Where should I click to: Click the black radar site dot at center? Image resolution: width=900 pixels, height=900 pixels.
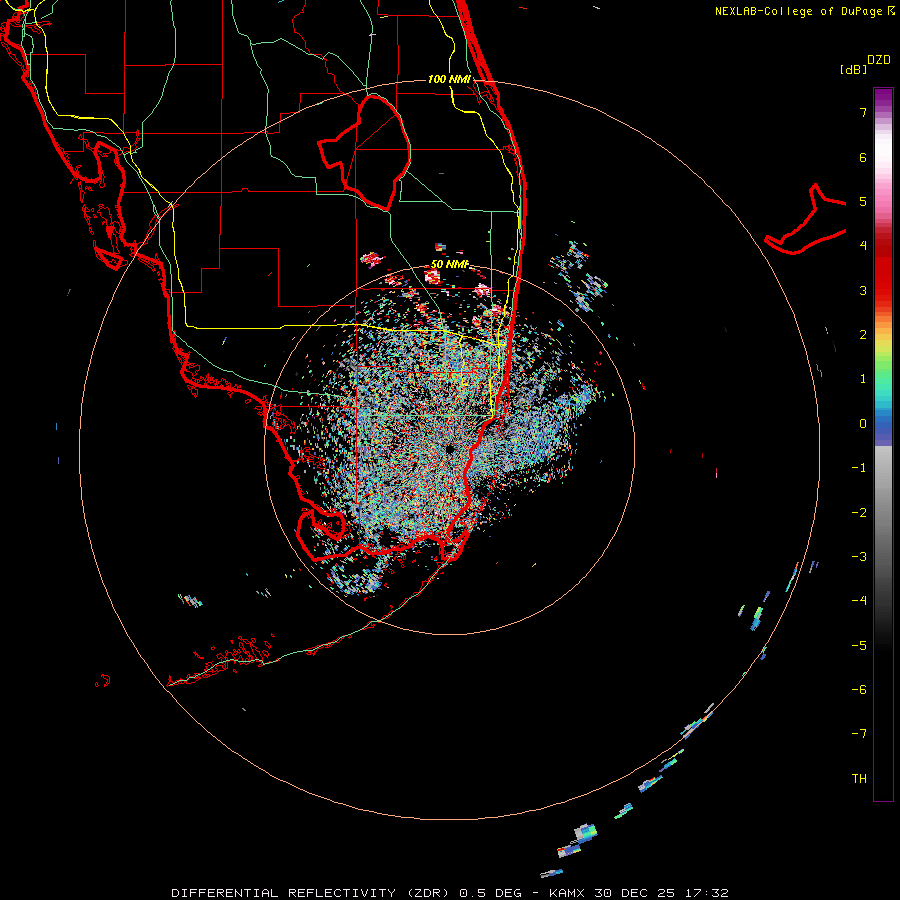click(x=449, y=449)
